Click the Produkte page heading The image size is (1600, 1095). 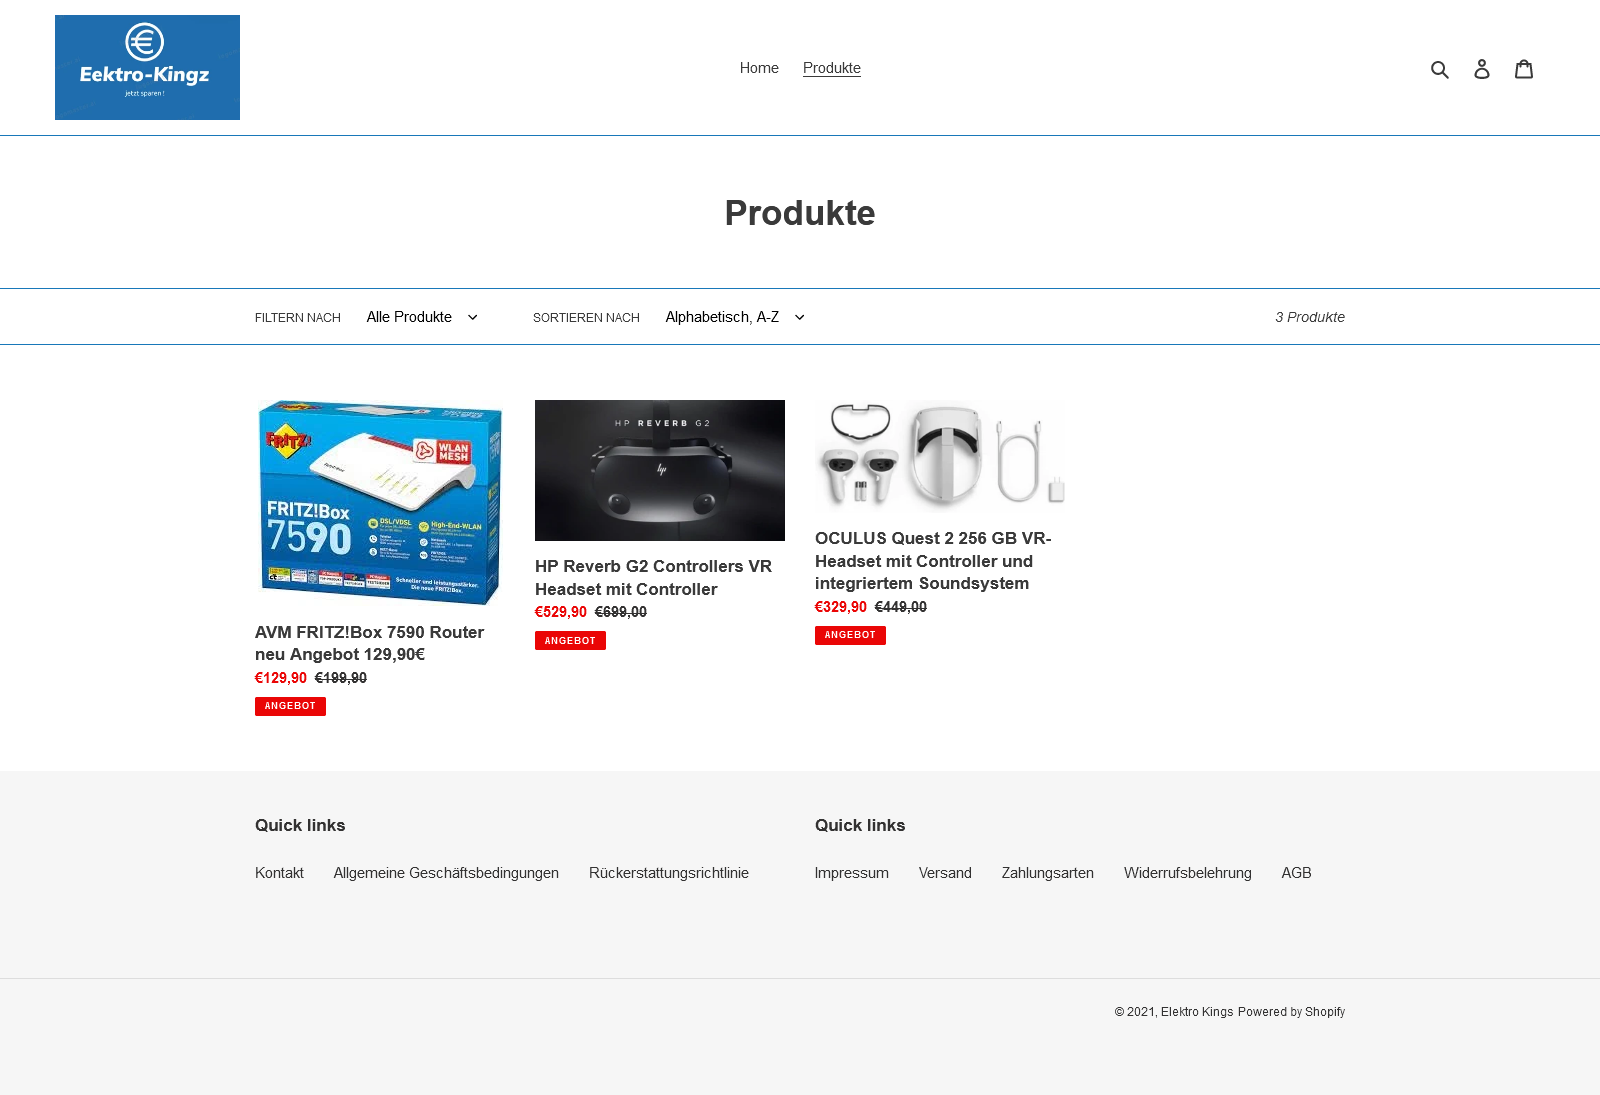(800, 213)
